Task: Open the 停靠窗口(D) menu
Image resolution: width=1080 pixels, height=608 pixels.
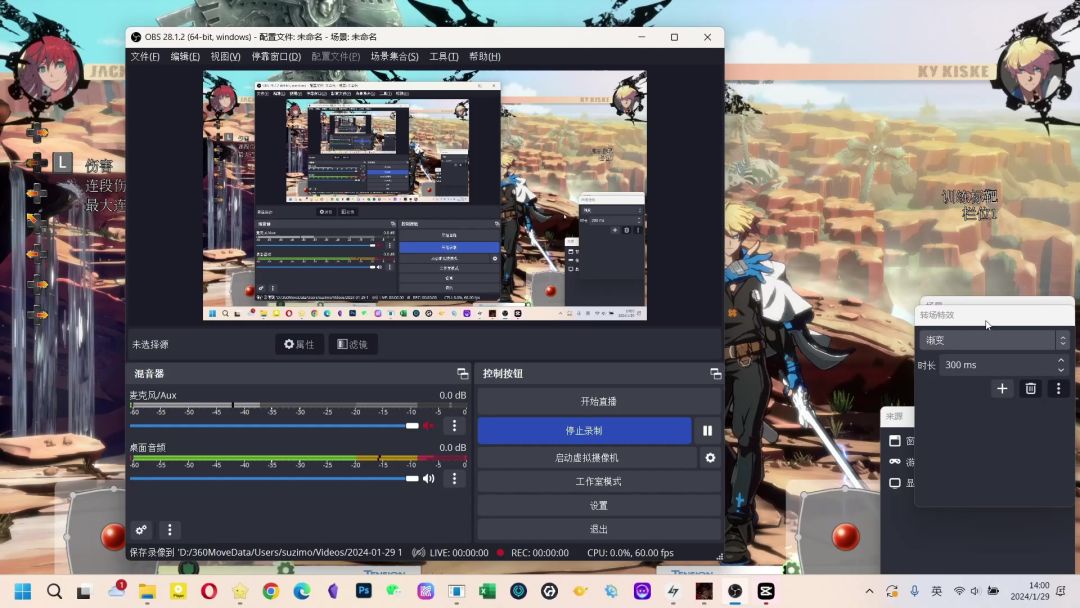Action: [x=276, y=56]
